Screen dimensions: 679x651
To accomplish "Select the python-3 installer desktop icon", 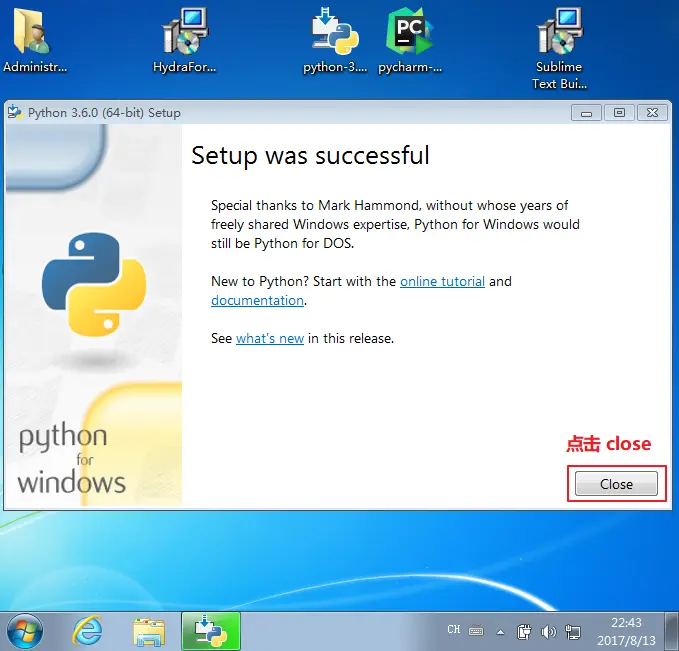I will pos(335,41).
